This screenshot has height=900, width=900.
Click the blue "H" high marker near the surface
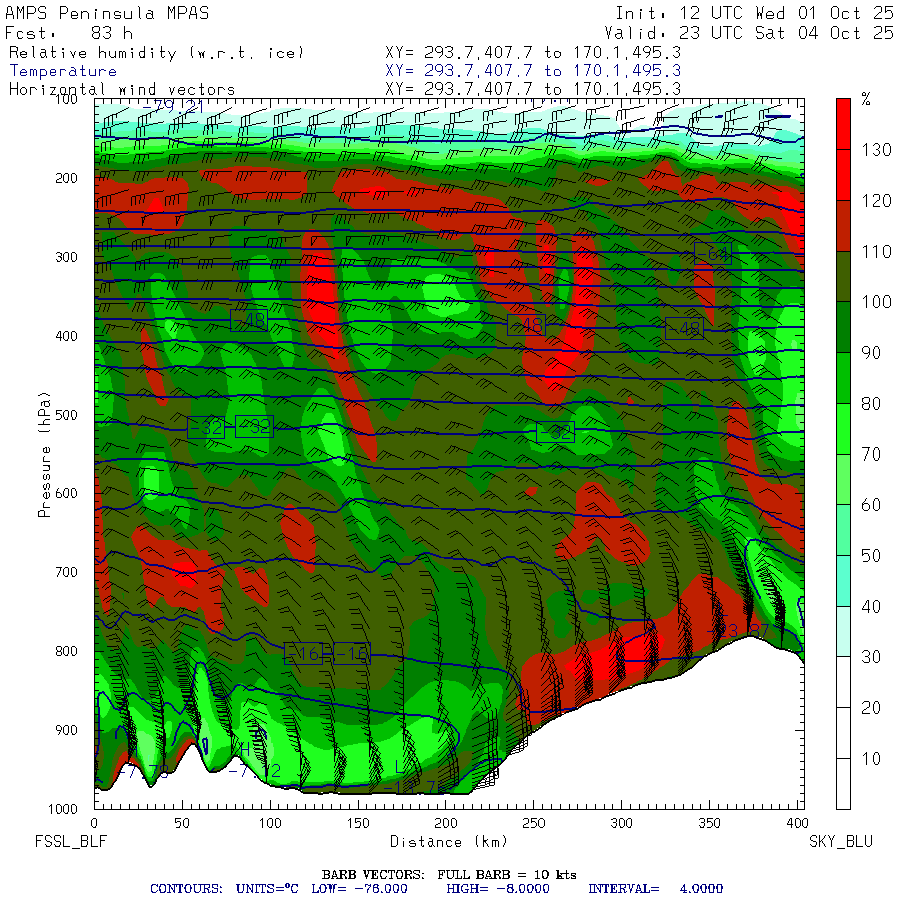click(245, 750)
